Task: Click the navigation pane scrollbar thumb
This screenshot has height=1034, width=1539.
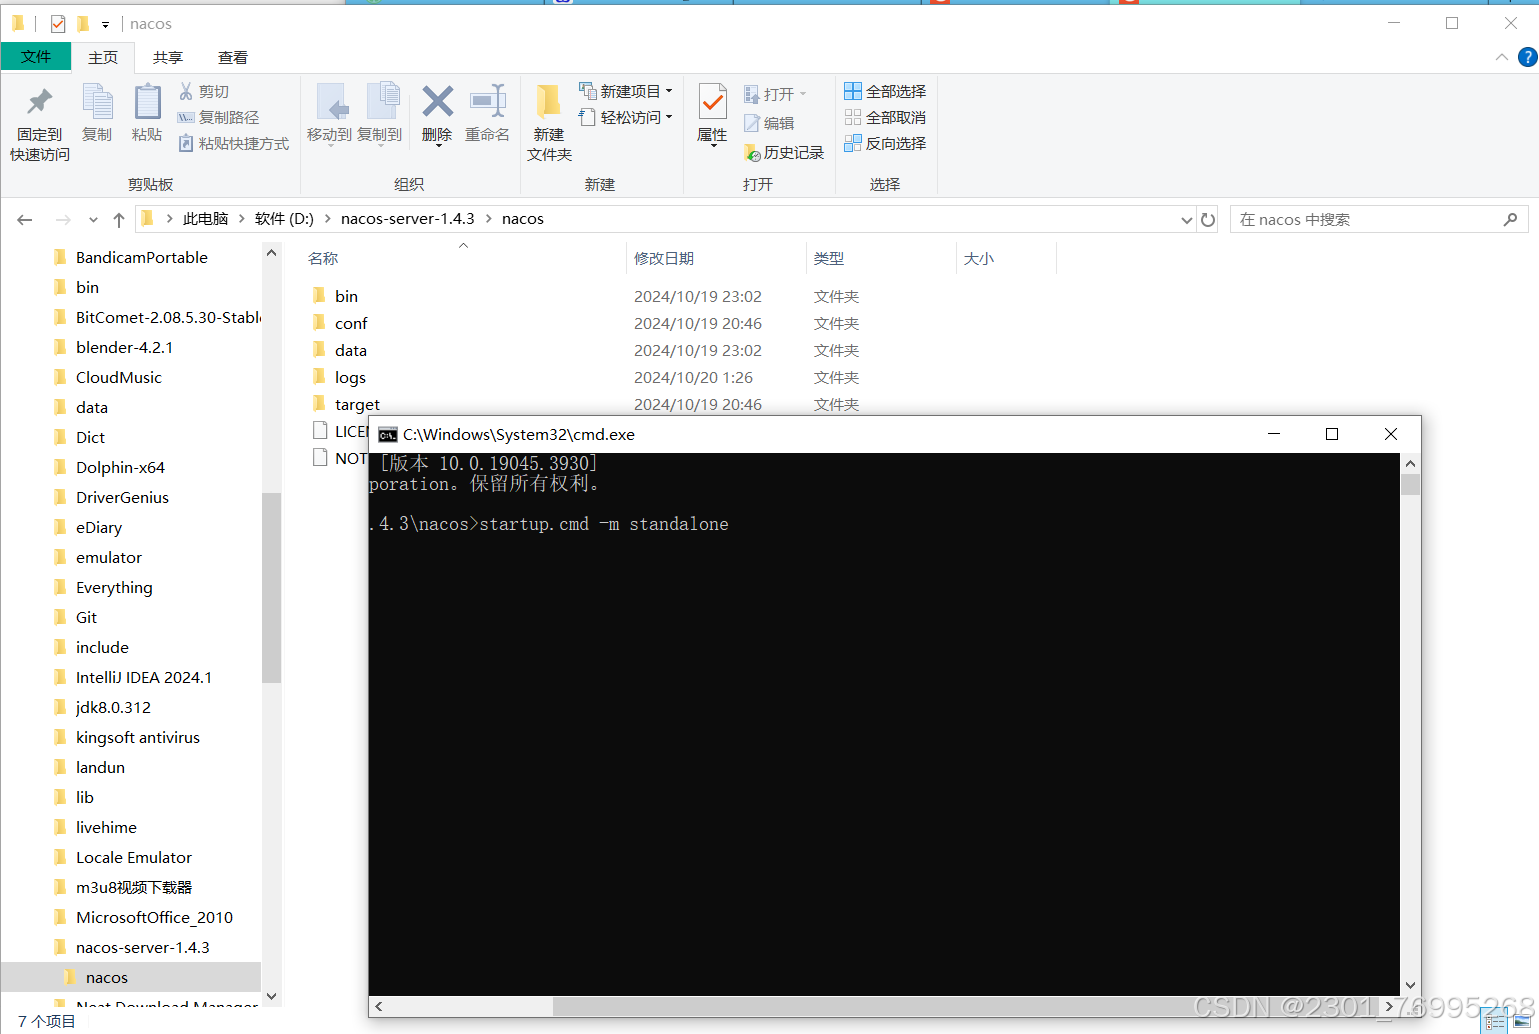Action: pyautogui.click(x=271, y=588)
